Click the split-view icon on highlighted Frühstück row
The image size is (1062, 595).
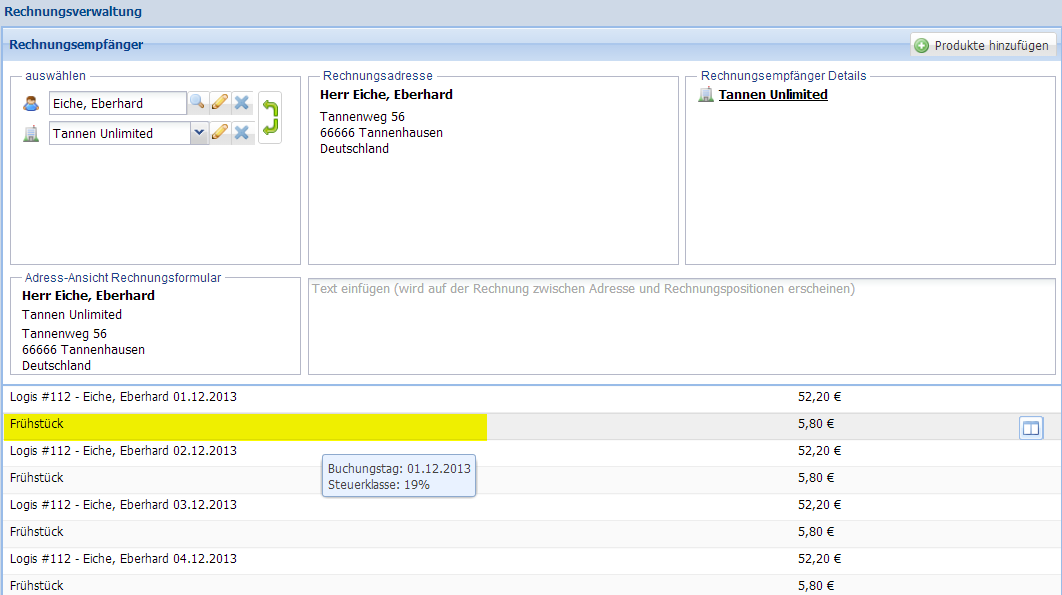point(1031,428)
